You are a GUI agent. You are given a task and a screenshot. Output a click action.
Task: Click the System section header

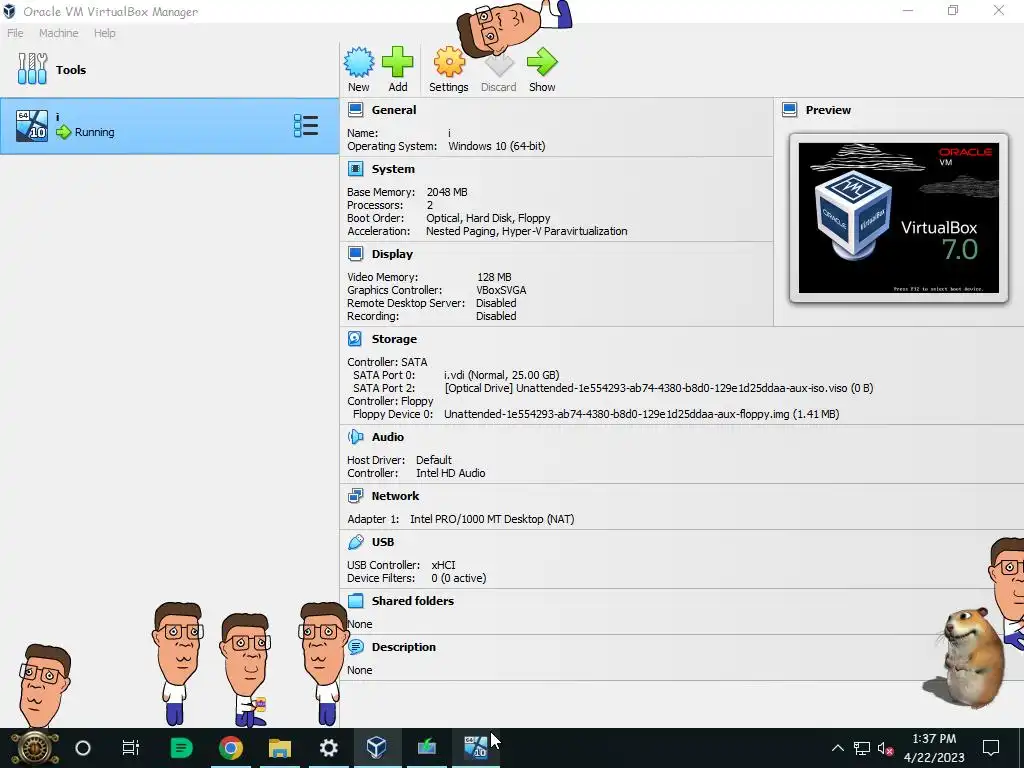click(393, 169)
